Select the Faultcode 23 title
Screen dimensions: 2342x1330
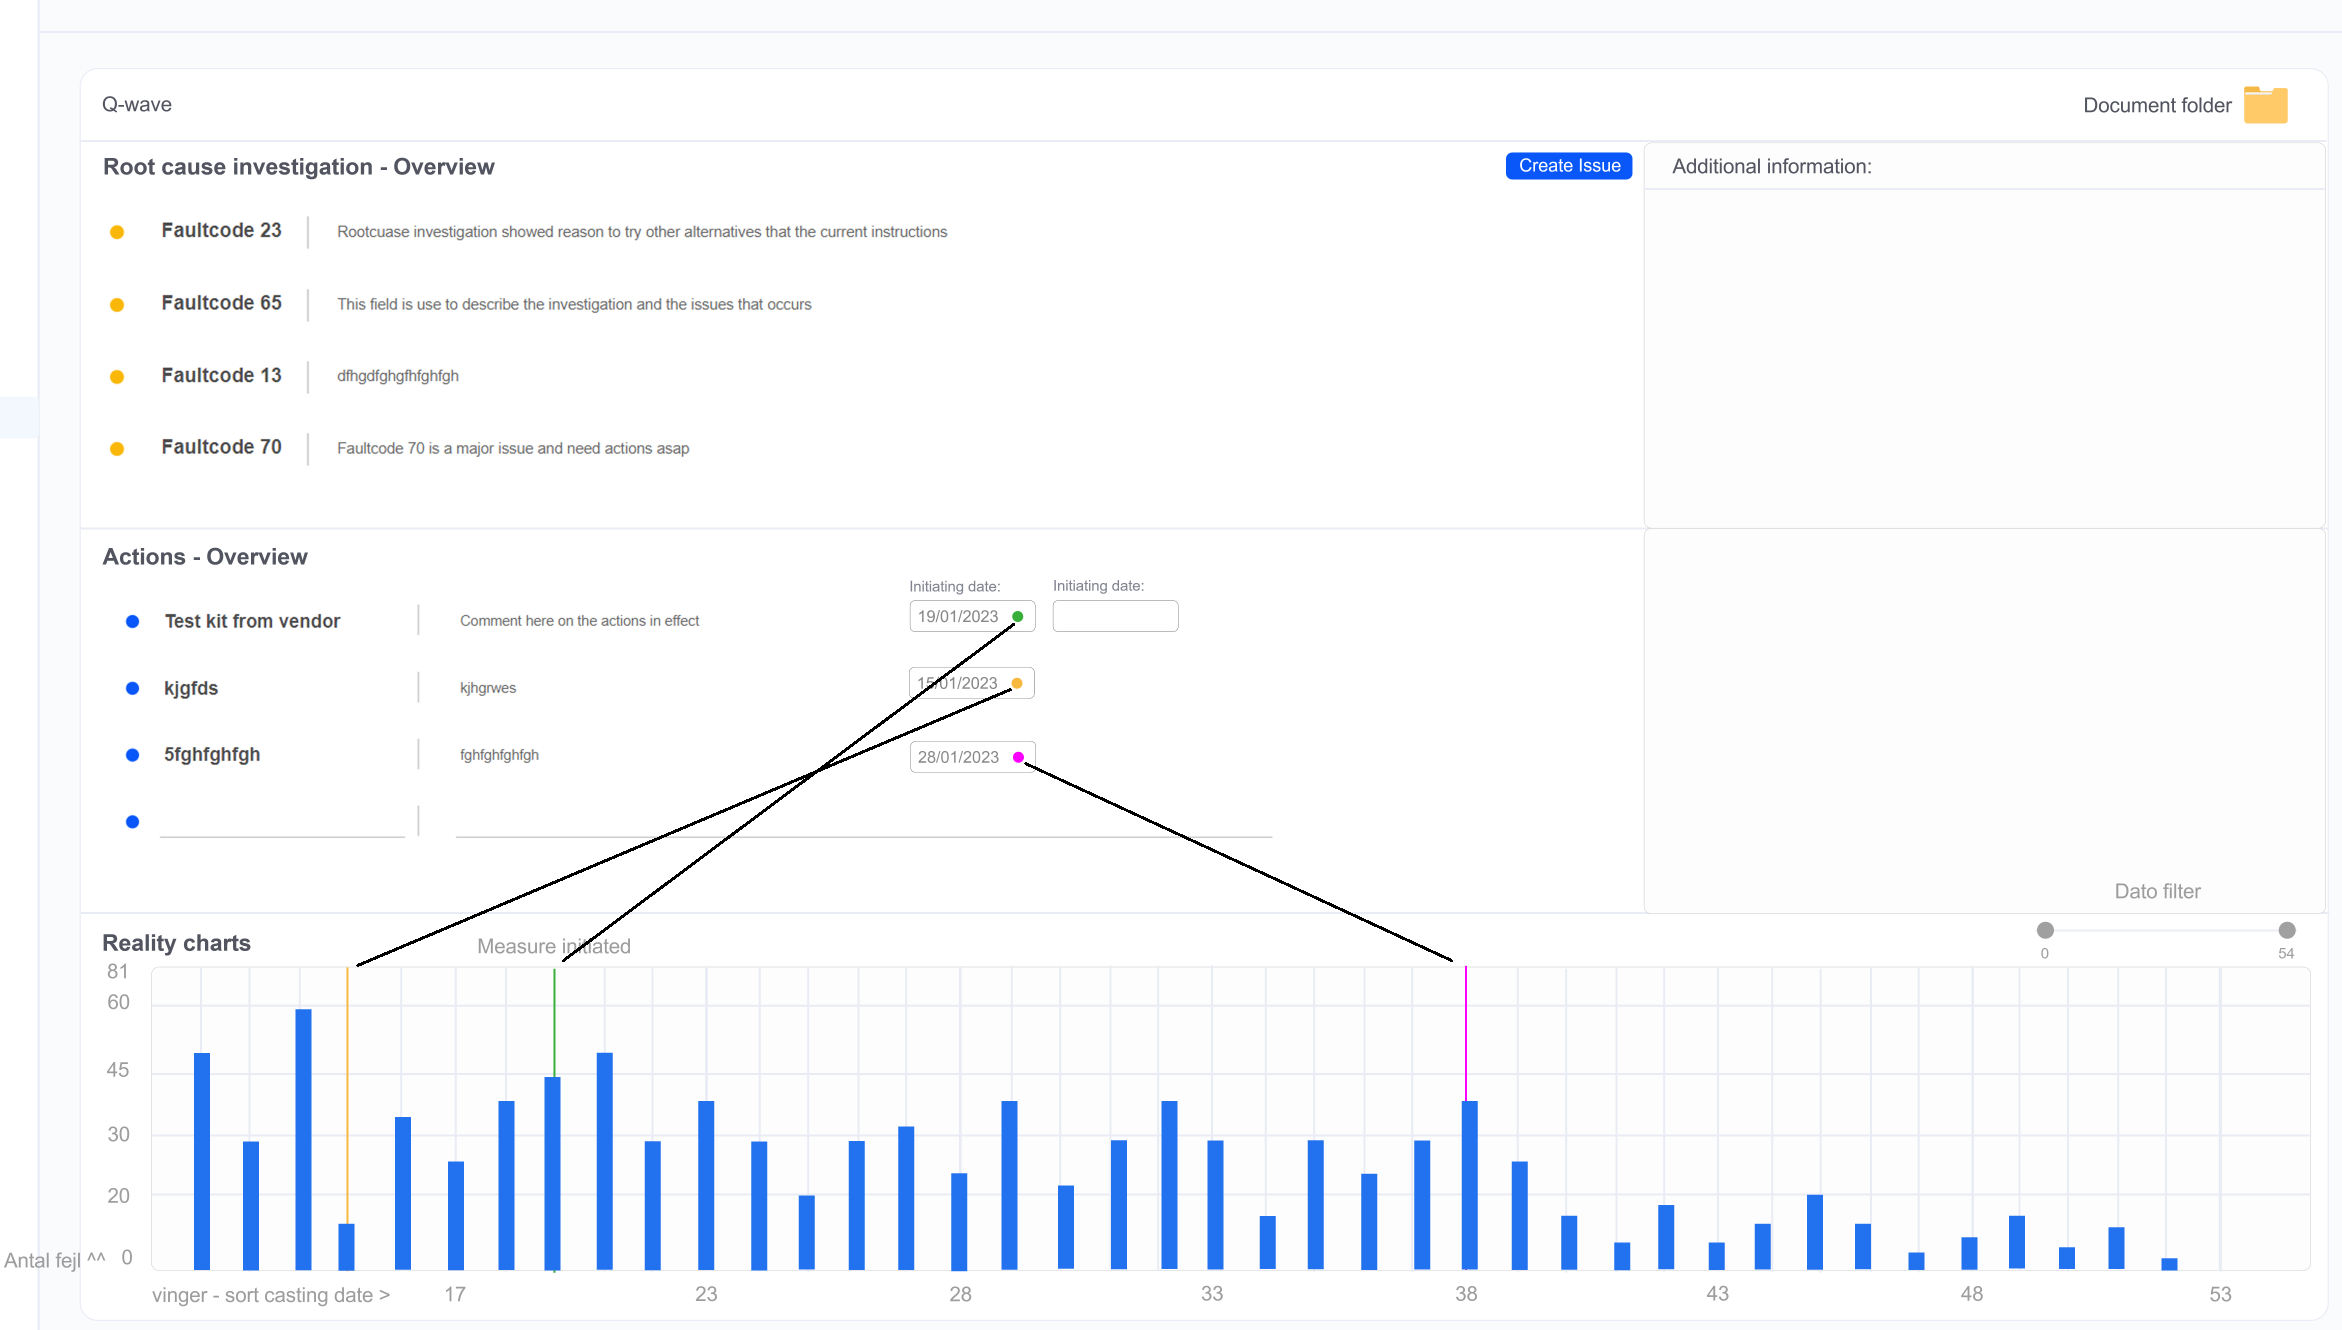(221, 230)
